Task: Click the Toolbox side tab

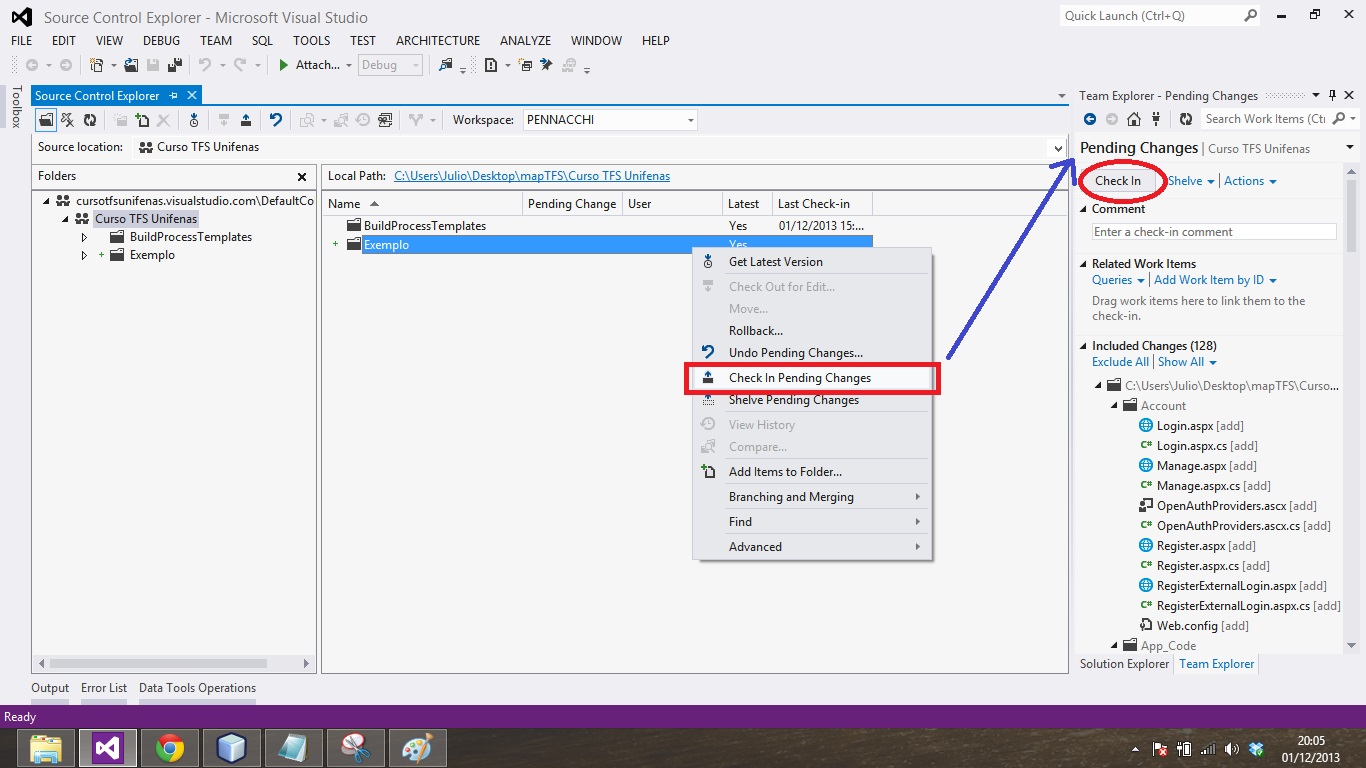Action: [16, 107]
